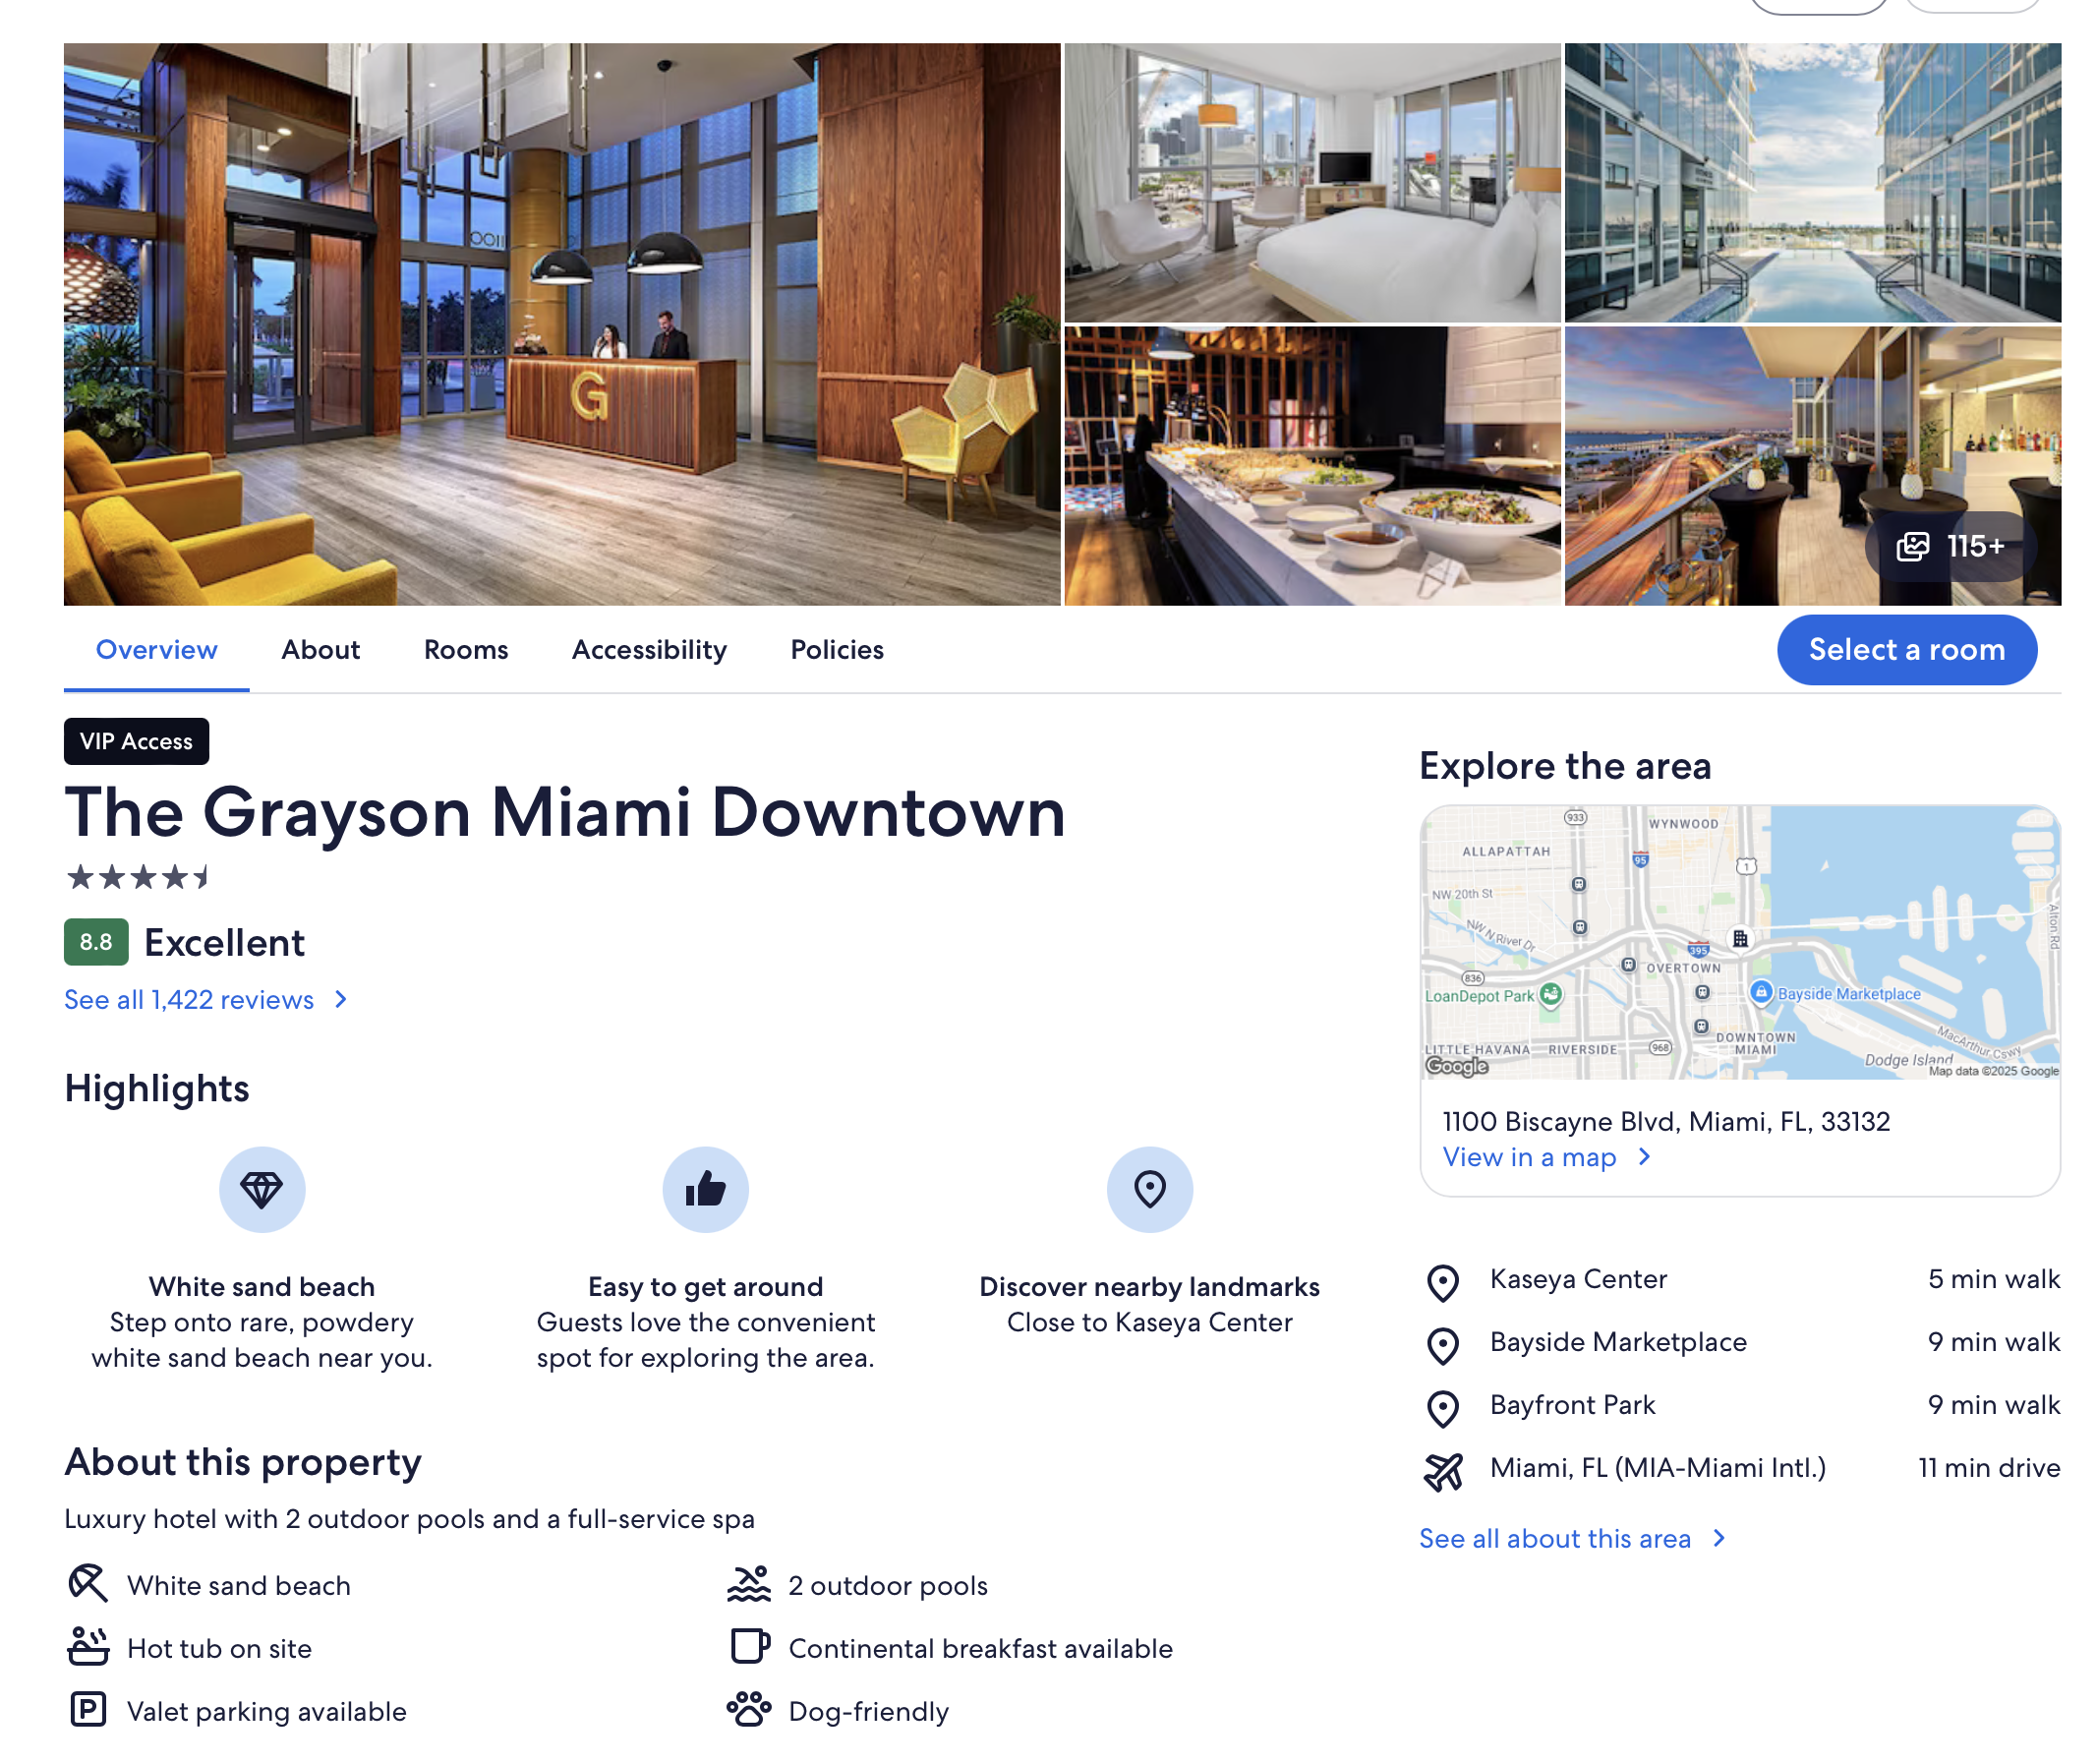Switch to the Rooms tab
This screenshot has height=1764, width=2096.
tap(466, 650)
